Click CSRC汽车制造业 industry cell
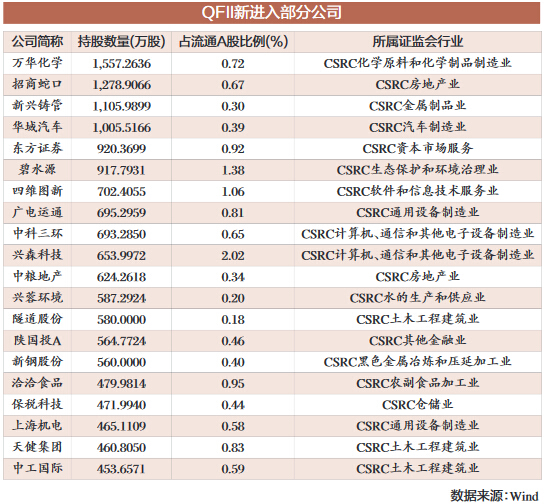Image resolution: width=546 pixels, height=504 pixels. point(418,127)
